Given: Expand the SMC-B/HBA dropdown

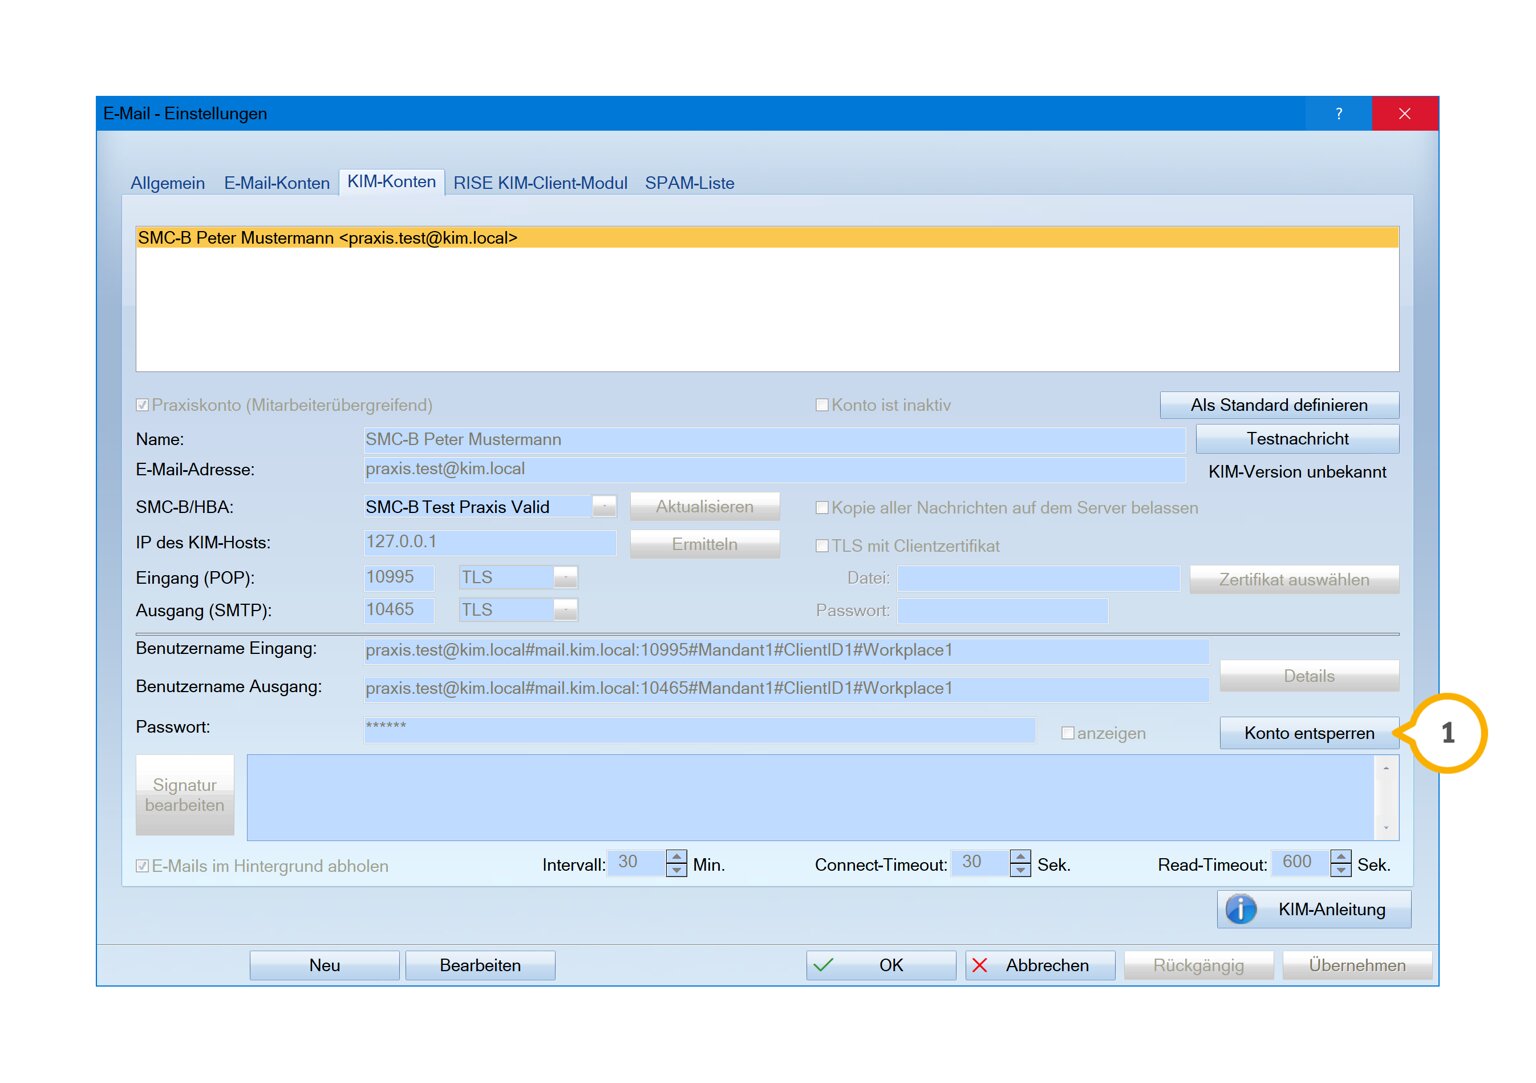Looking at the screenshot, I should [604, 507].
